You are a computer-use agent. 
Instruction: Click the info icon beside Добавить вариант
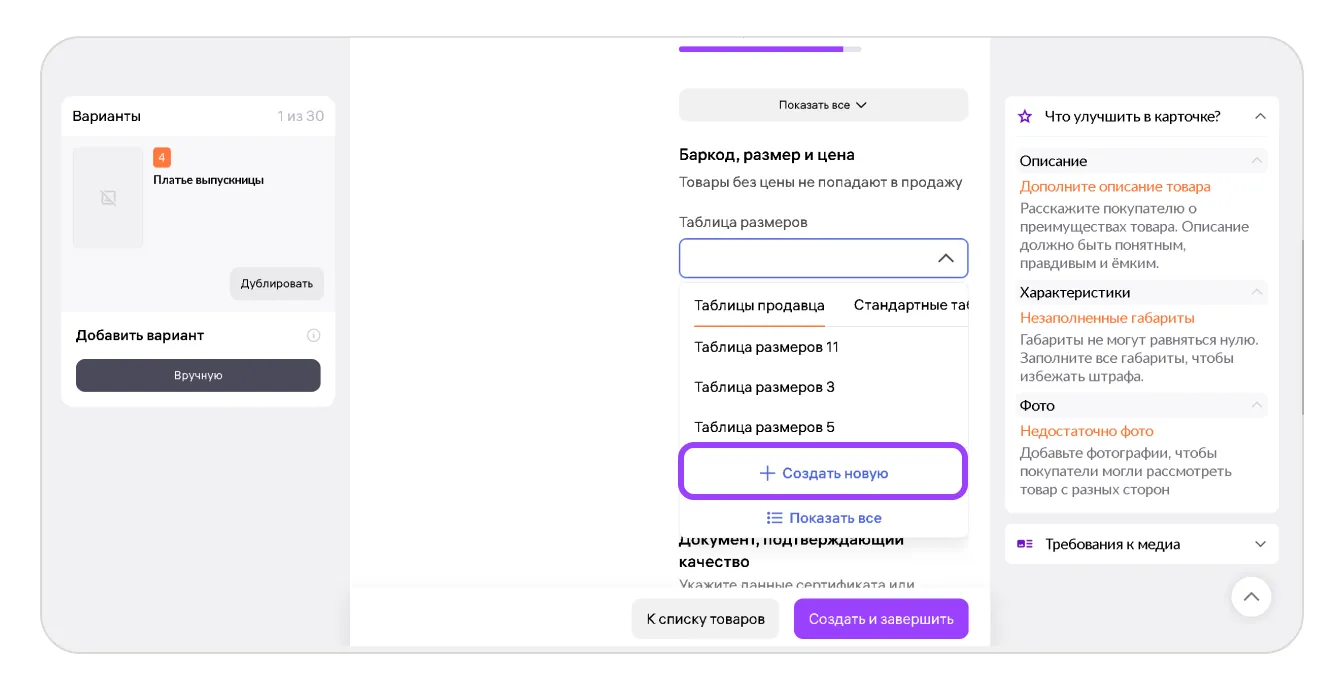pos(313,335)
